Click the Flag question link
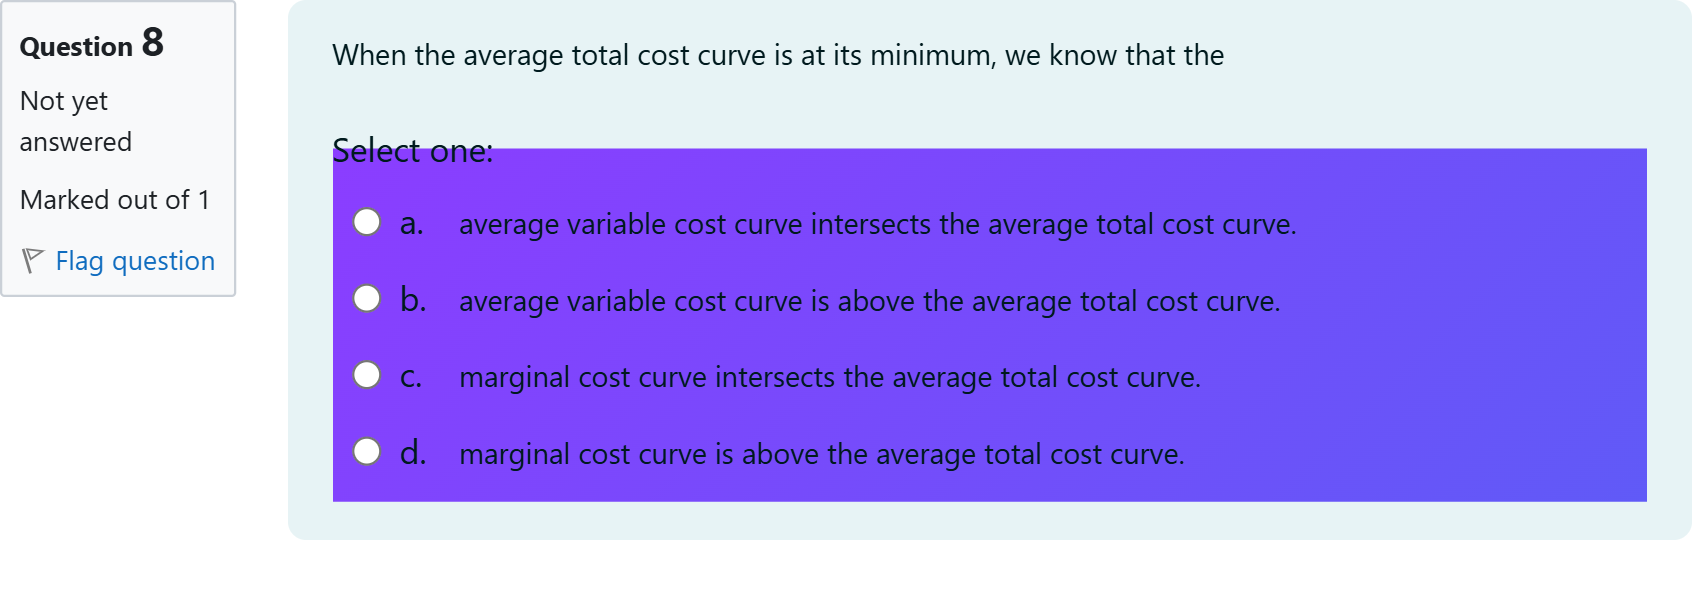This screenshot has width=1692, height=615. [x=135, y=260]
